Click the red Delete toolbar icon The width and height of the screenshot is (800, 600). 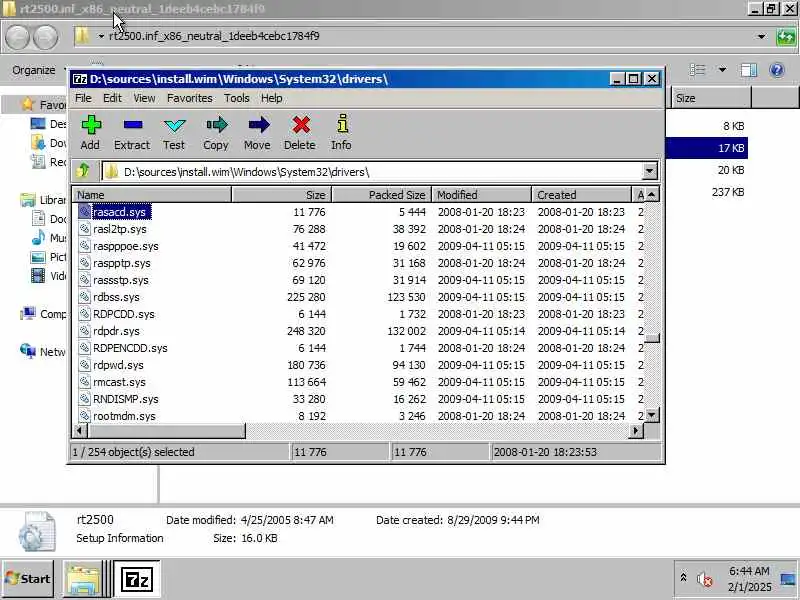click(x=300, y=132)
